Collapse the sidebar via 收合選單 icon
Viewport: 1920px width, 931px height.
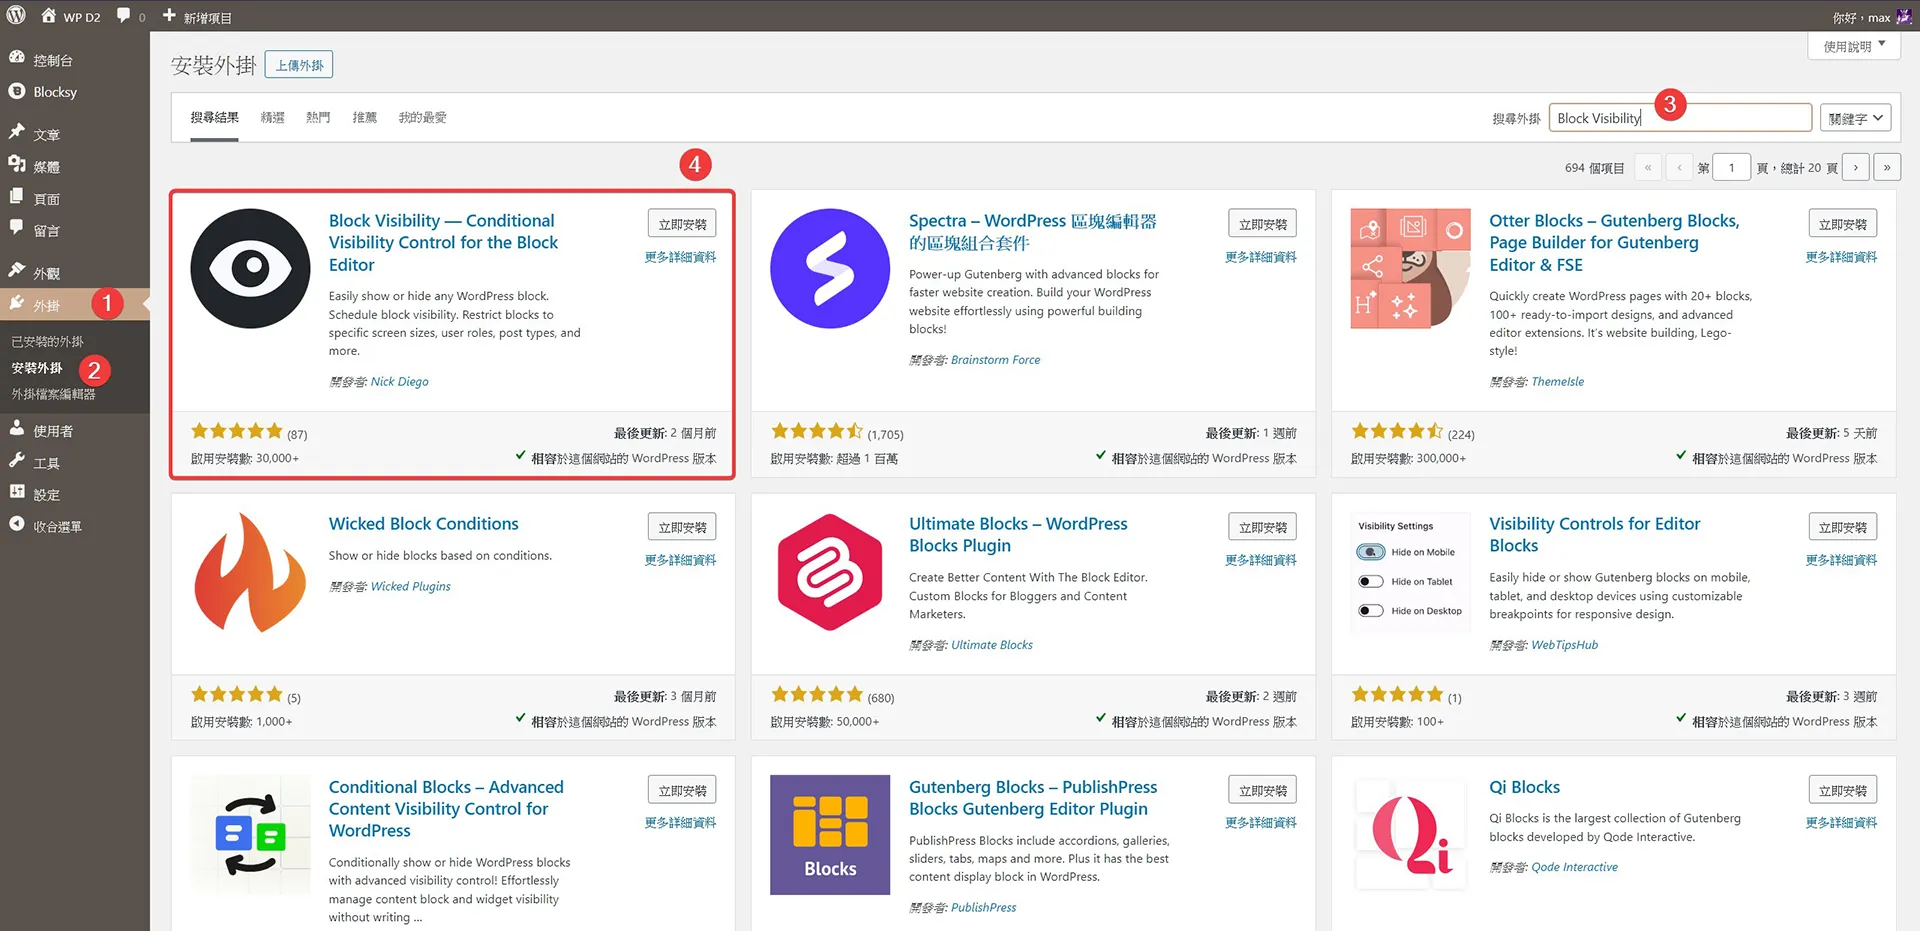coord(17,524)
